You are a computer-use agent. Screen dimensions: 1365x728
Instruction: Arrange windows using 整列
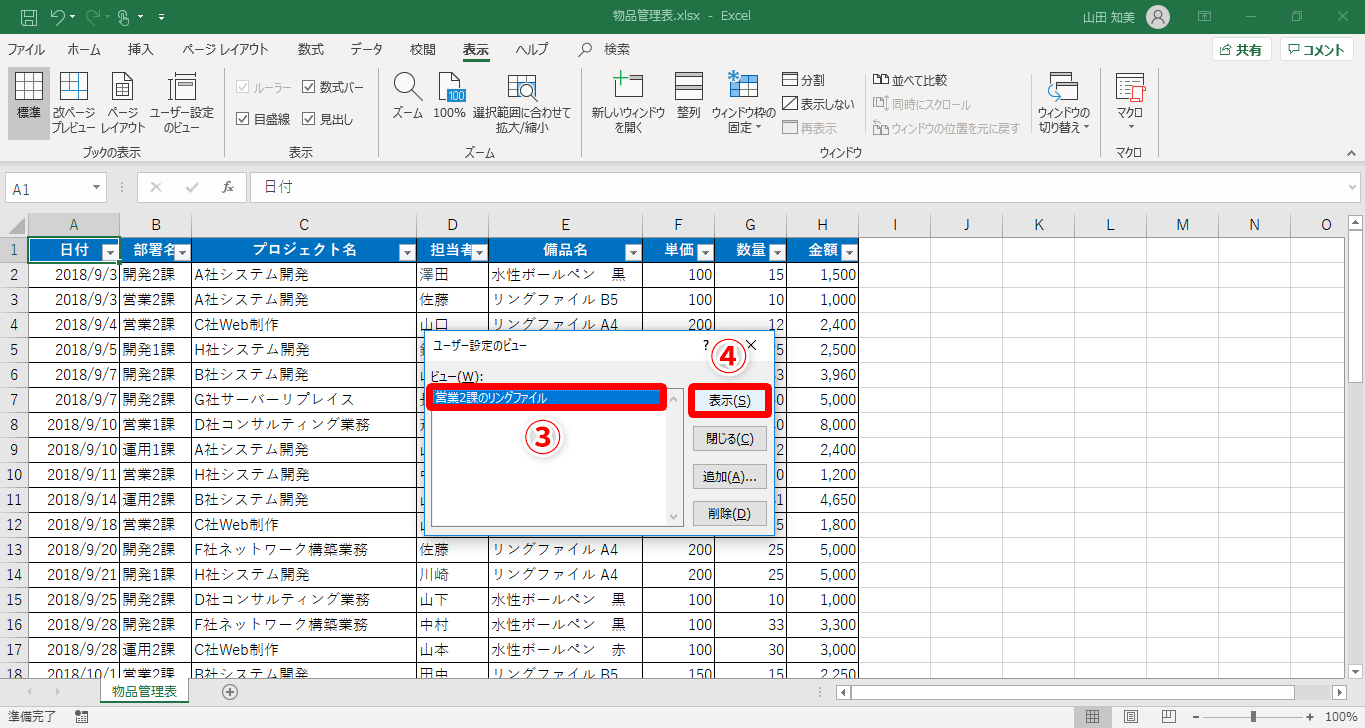688,96
